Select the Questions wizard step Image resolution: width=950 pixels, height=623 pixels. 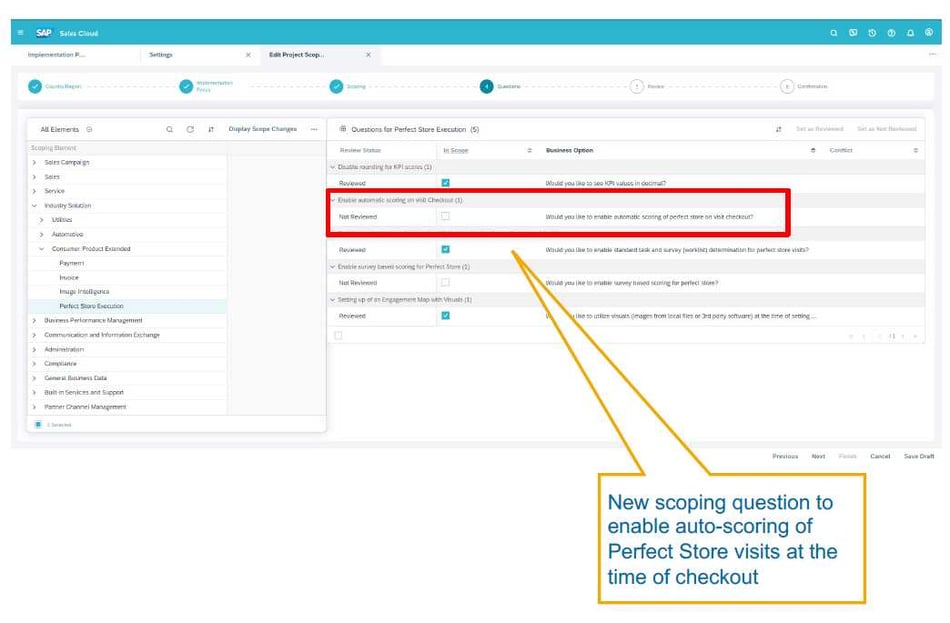tap(487, 86)
